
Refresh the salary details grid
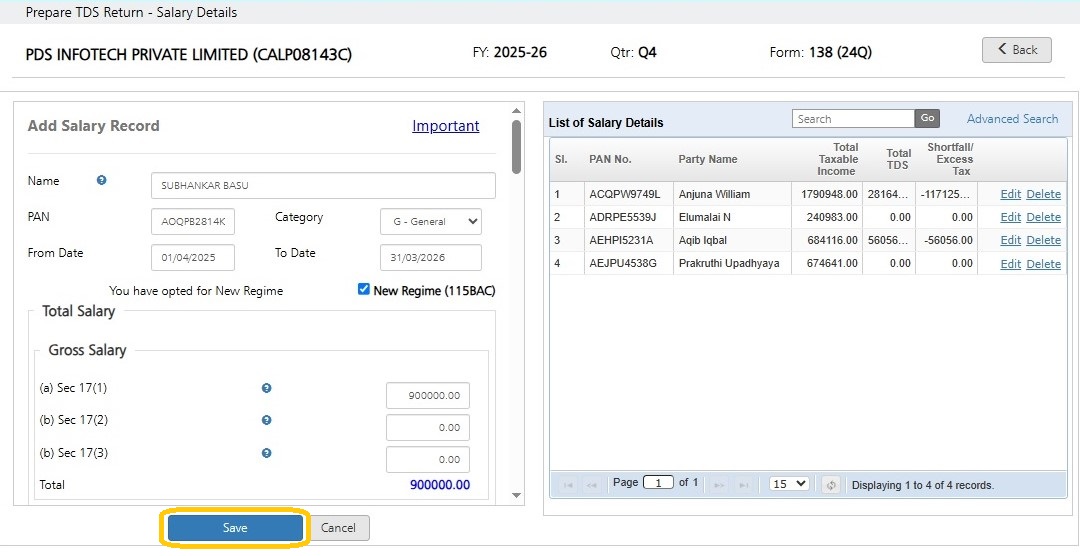click(831, 484)
